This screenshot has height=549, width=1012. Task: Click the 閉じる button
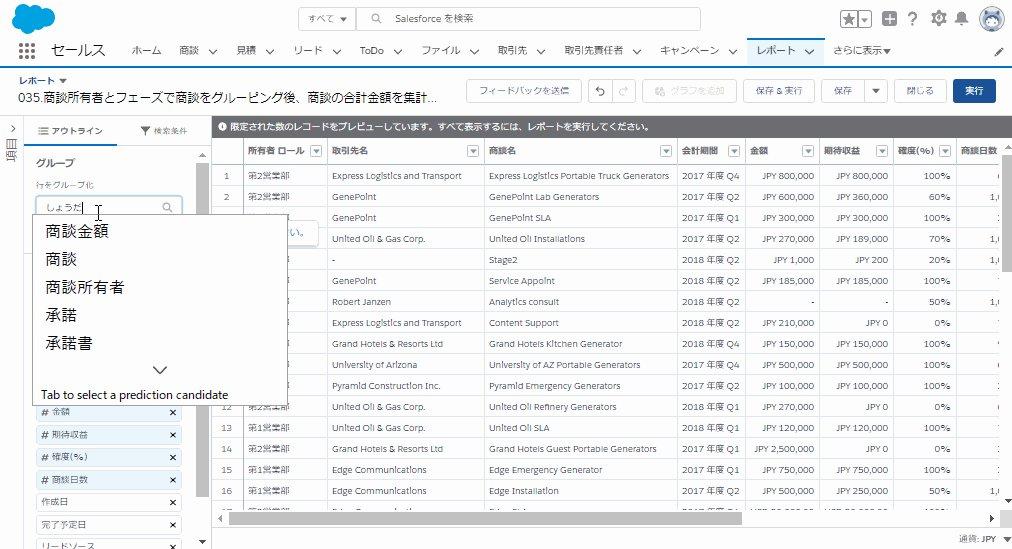coord(920,91)
